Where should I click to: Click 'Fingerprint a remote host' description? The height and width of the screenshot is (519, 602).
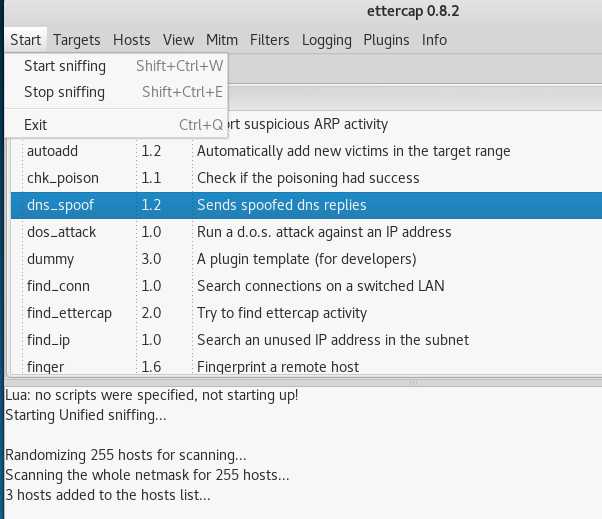coord(278,367)
